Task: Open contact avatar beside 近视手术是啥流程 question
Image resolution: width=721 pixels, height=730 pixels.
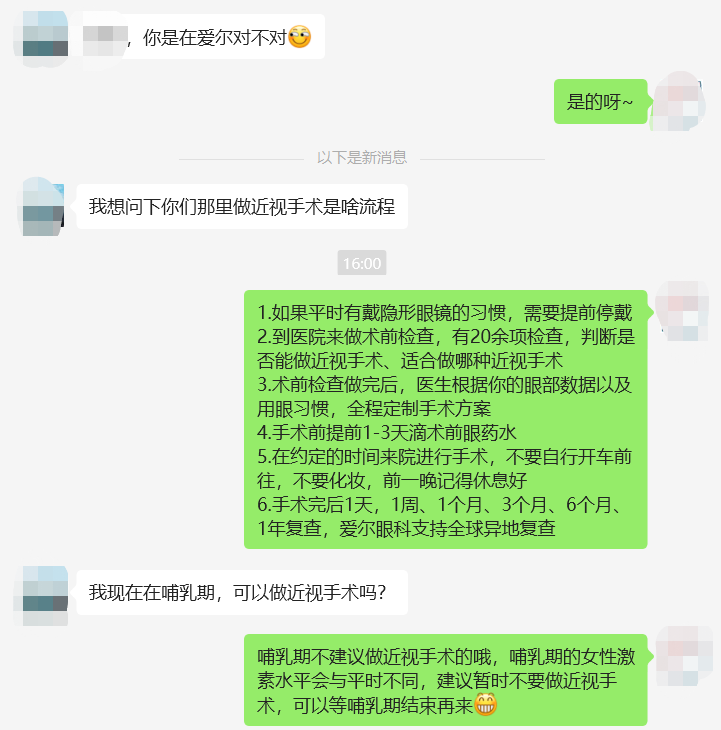Action: [x=43, y=206]
